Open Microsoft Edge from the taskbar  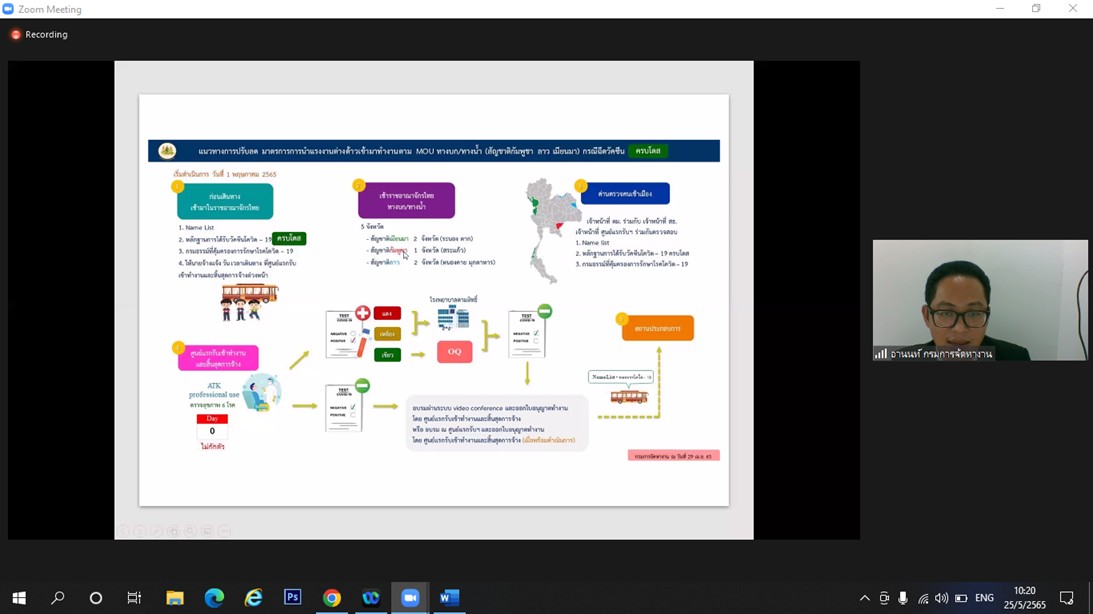tap(214, 598)
